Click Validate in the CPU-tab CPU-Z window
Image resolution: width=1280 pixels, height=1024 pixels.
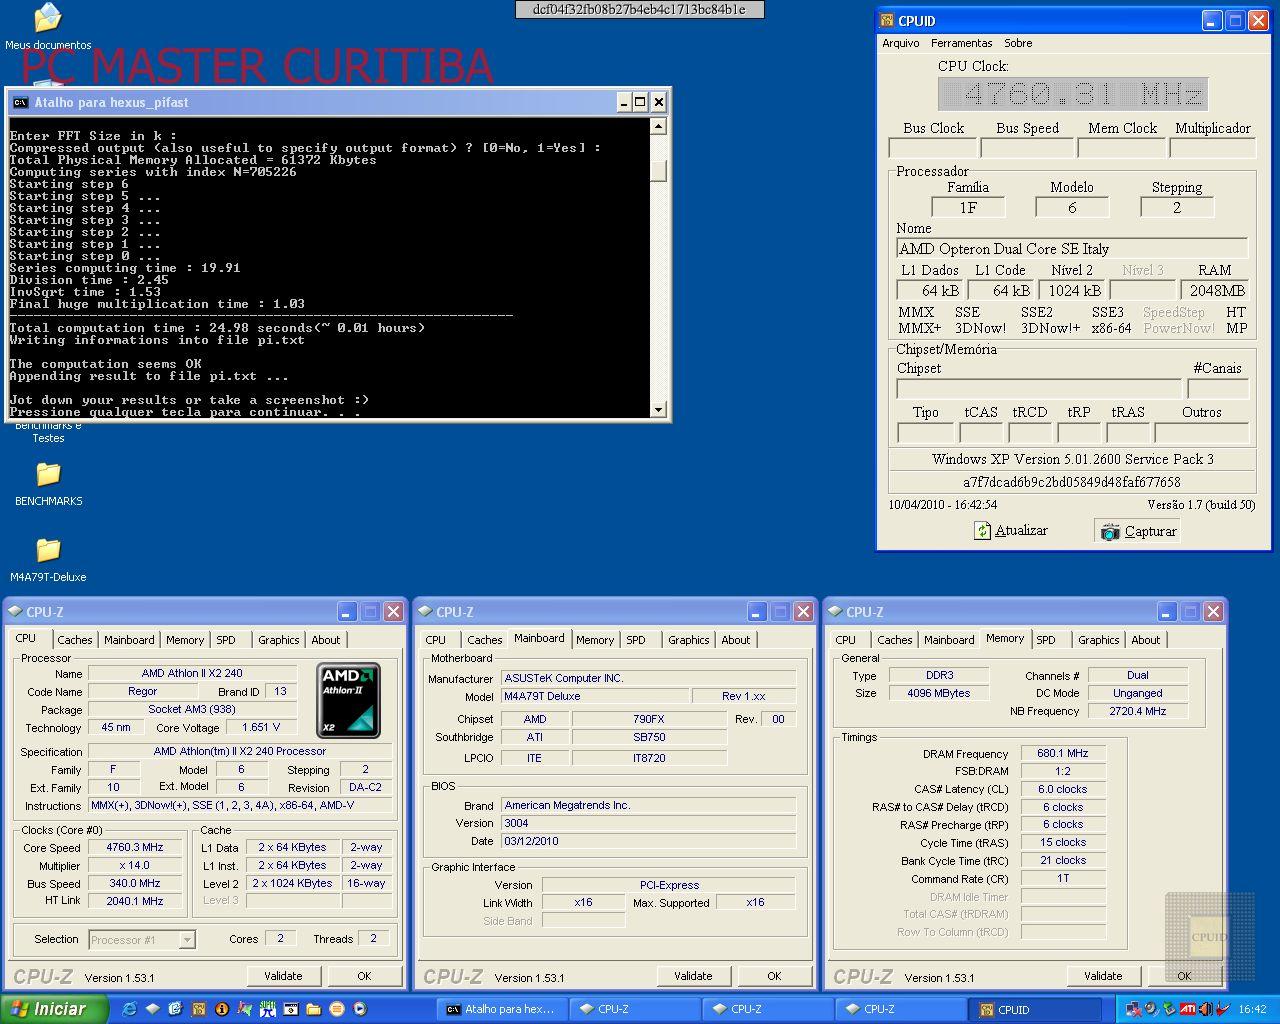click(283, 976)
